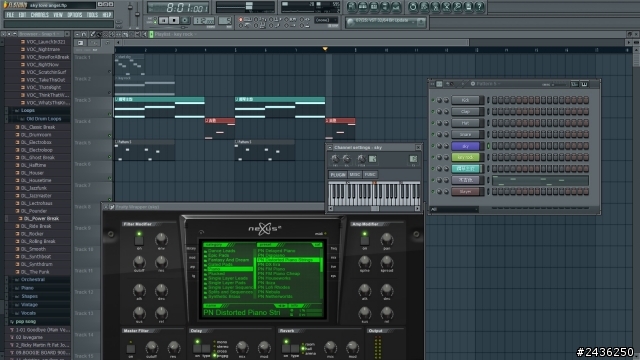Click the transport Record button

pos(185,20)
